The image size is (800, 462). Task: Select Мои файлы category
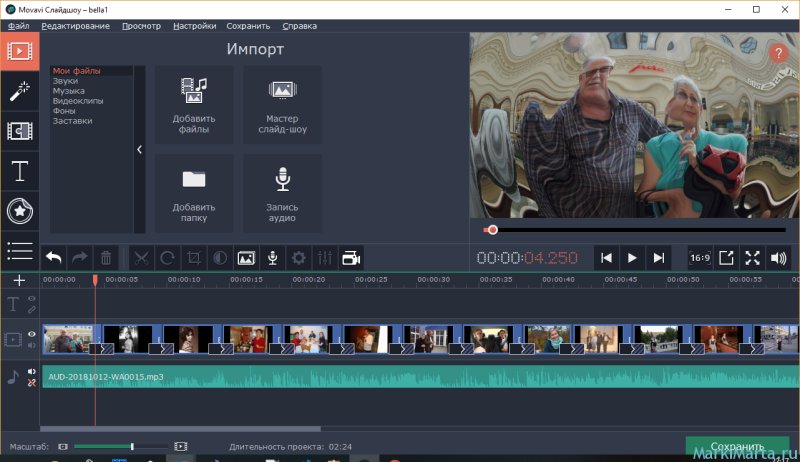click(x=77, y=71)
